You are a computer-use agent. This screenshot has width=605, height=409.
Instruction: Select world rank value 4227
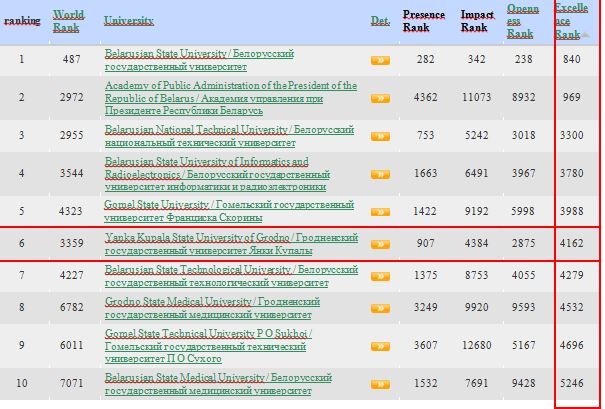tap(71, 275)
